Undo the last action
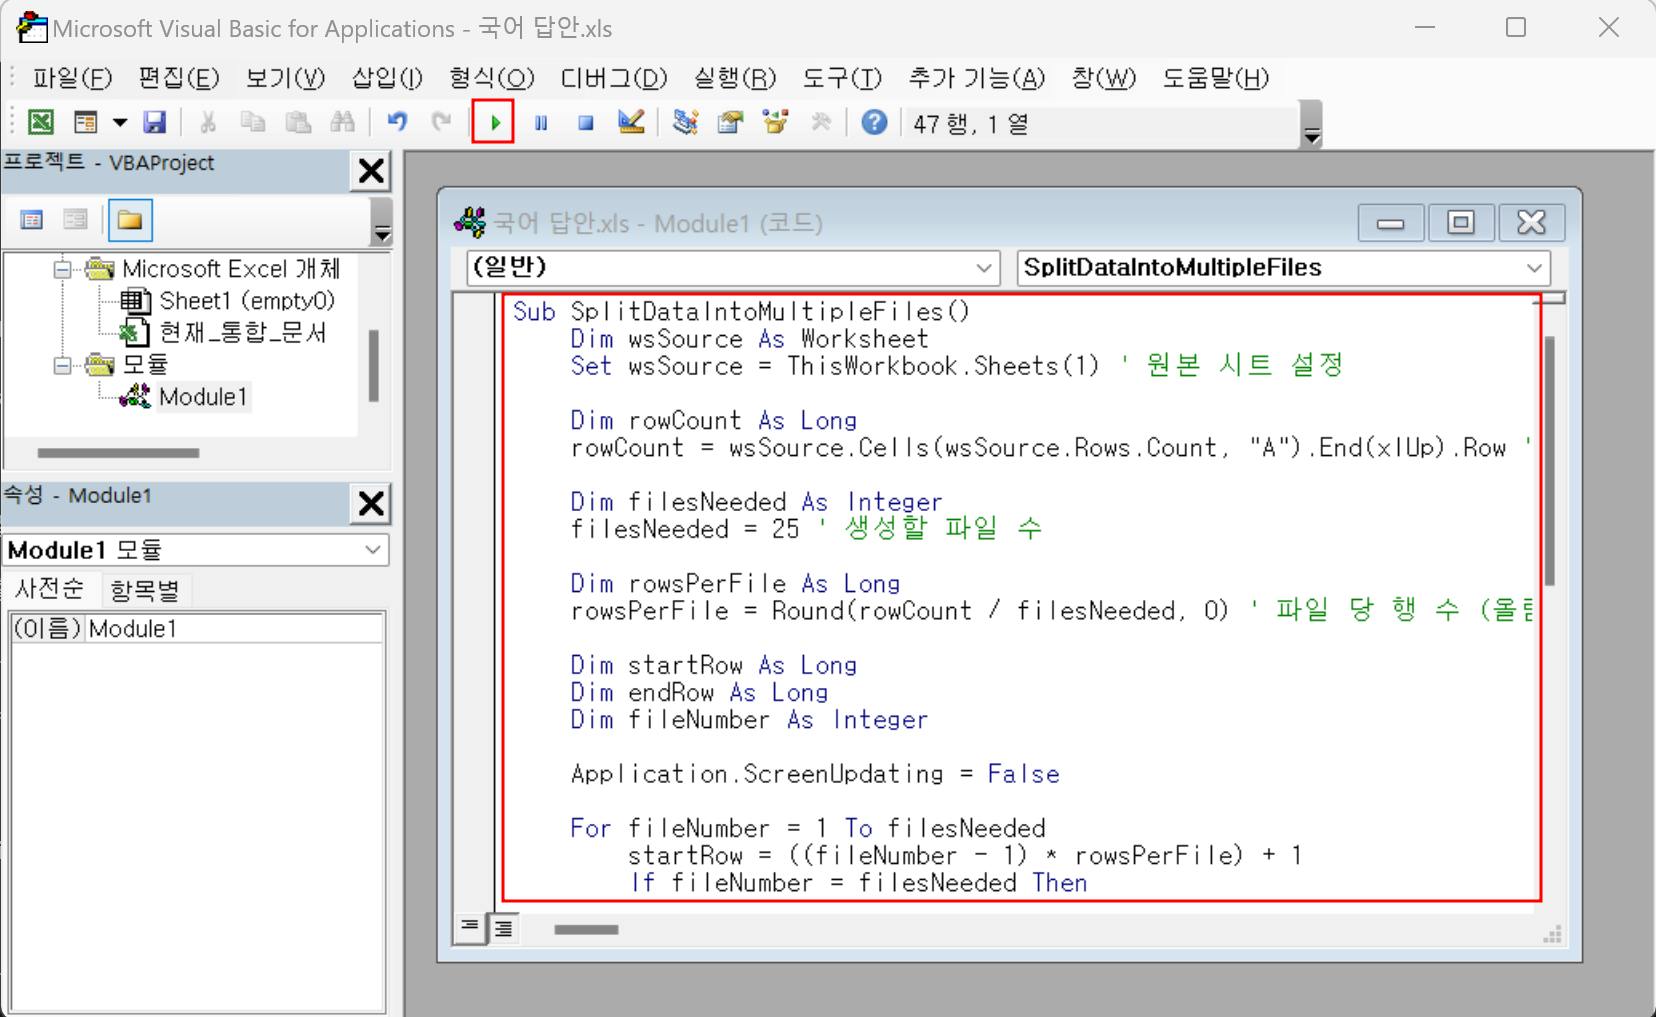1656x1017 pixels. pos(397,123)
